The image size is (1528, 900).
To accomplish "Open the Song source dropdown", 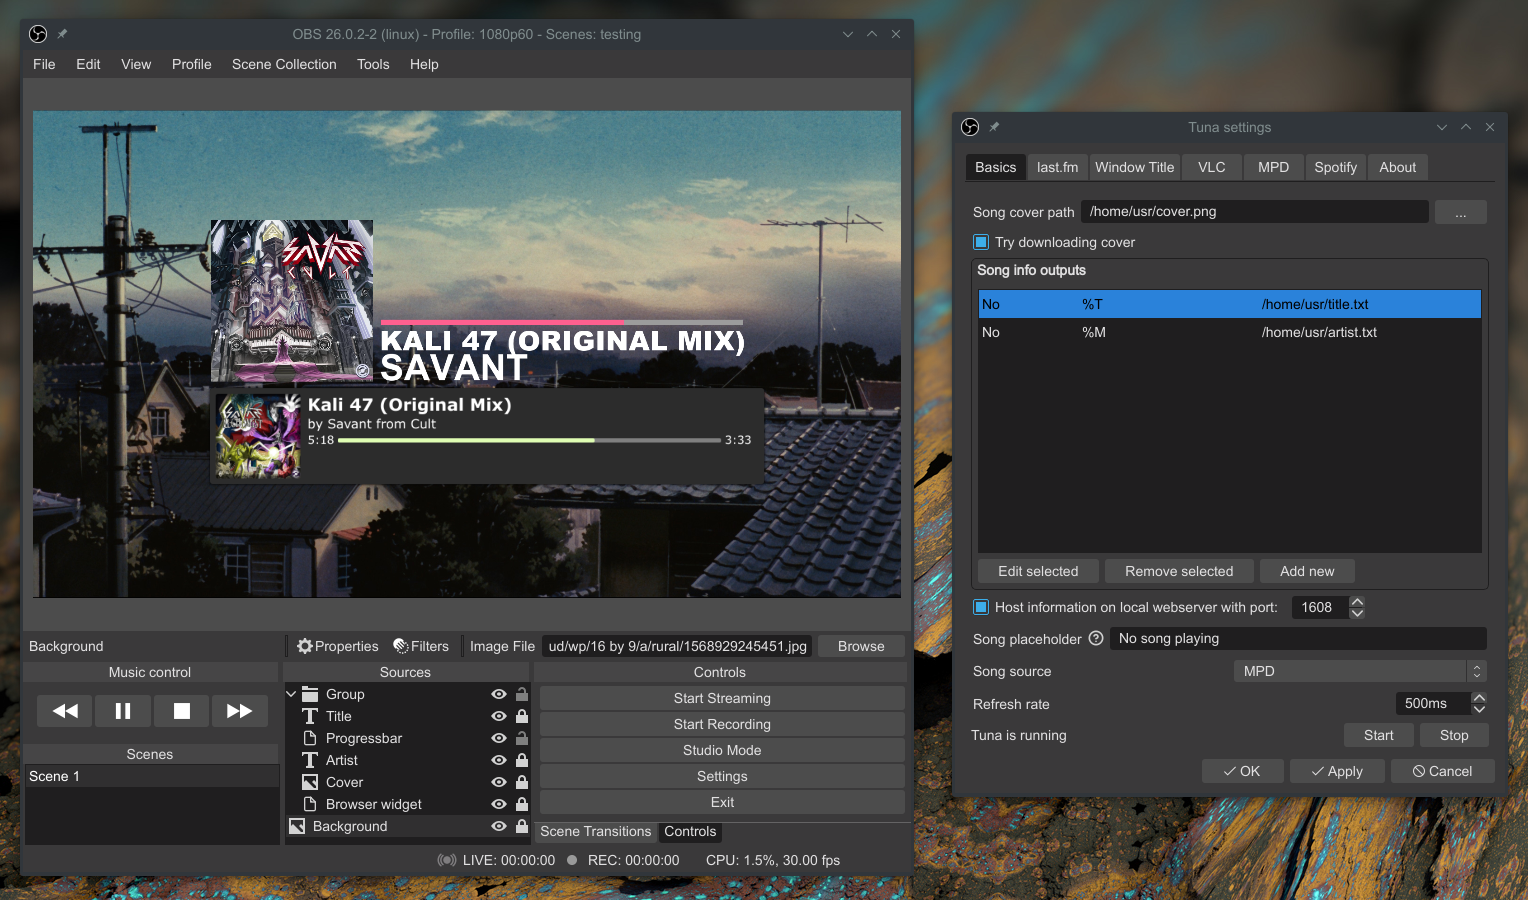I will point(1360,671).
